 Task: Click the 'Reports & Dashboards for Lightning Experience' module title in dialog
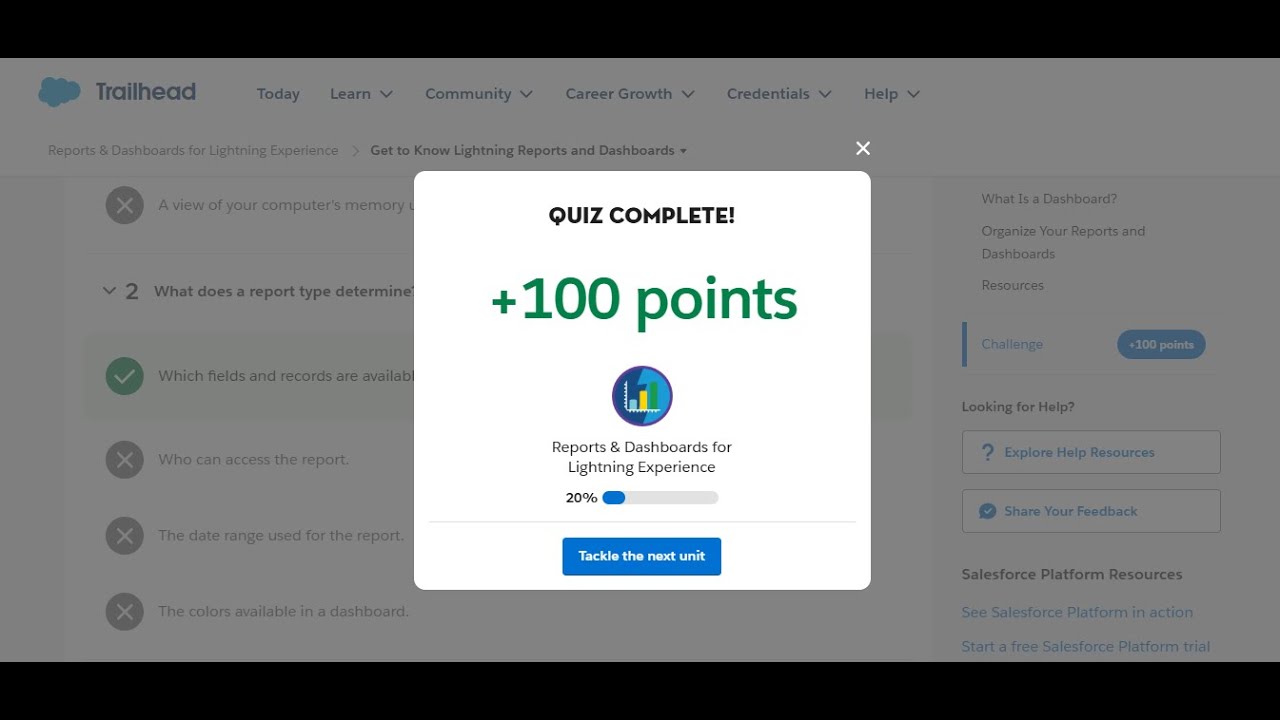[642, 457]
